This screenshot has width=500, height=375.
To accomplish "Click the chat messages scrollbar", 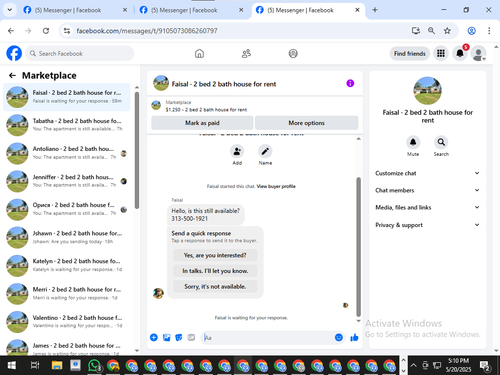I will pyautogui.click(x=359, y=247).
